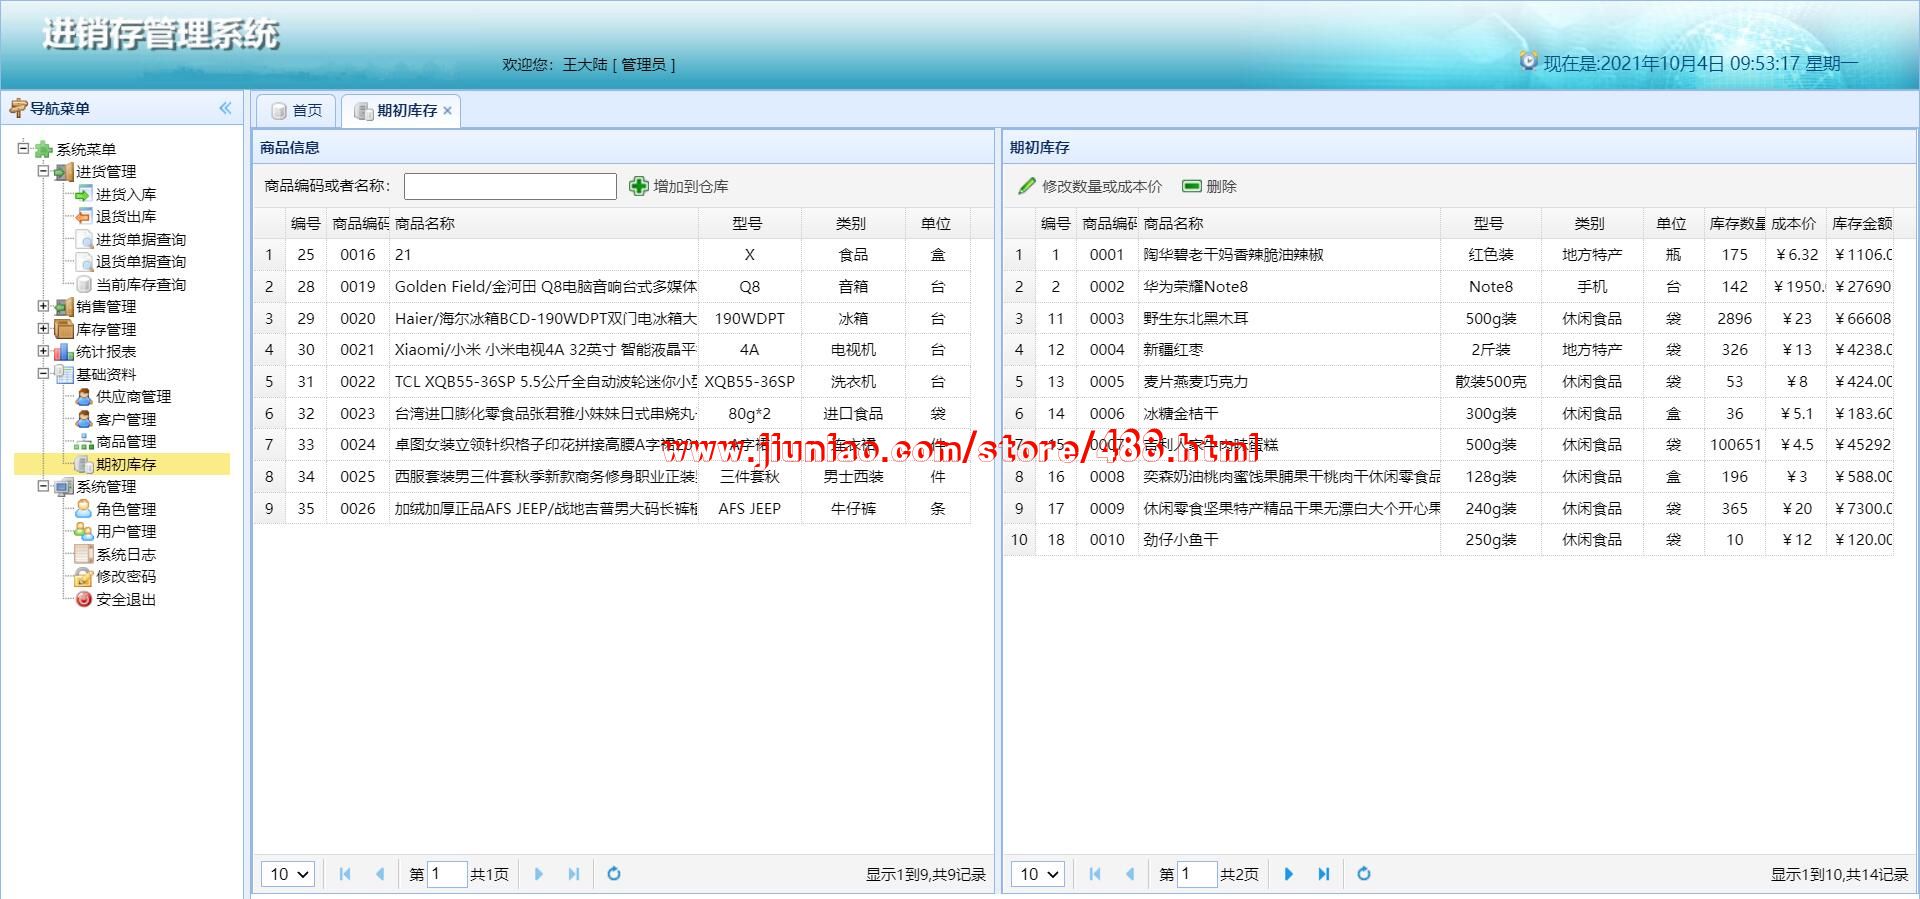The image size is (1920, 899).
Task: Click the product code or name search field
Action: [510, 186]
